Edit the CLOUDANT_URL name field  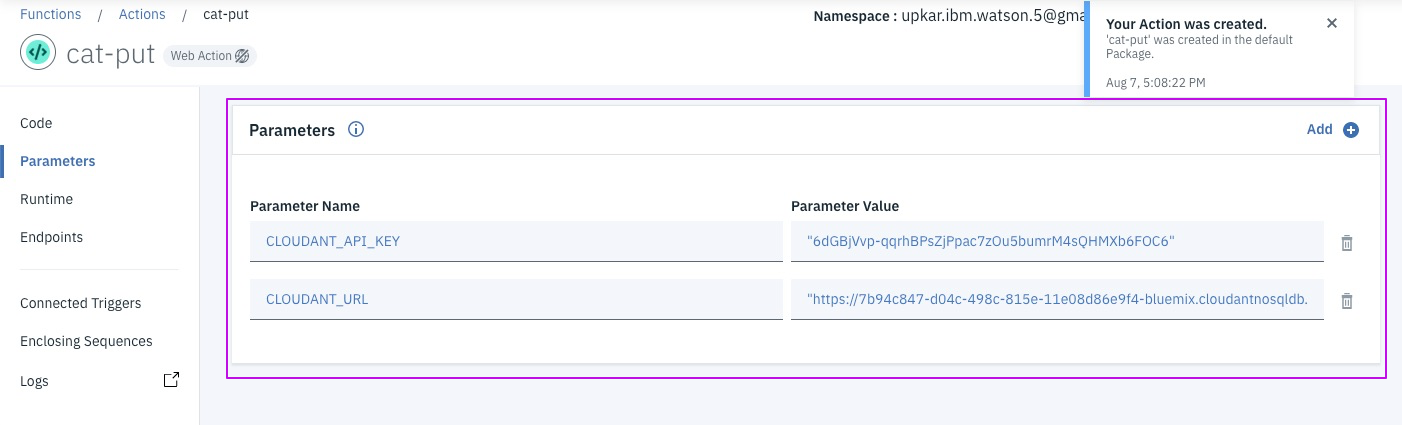[516, 299]
